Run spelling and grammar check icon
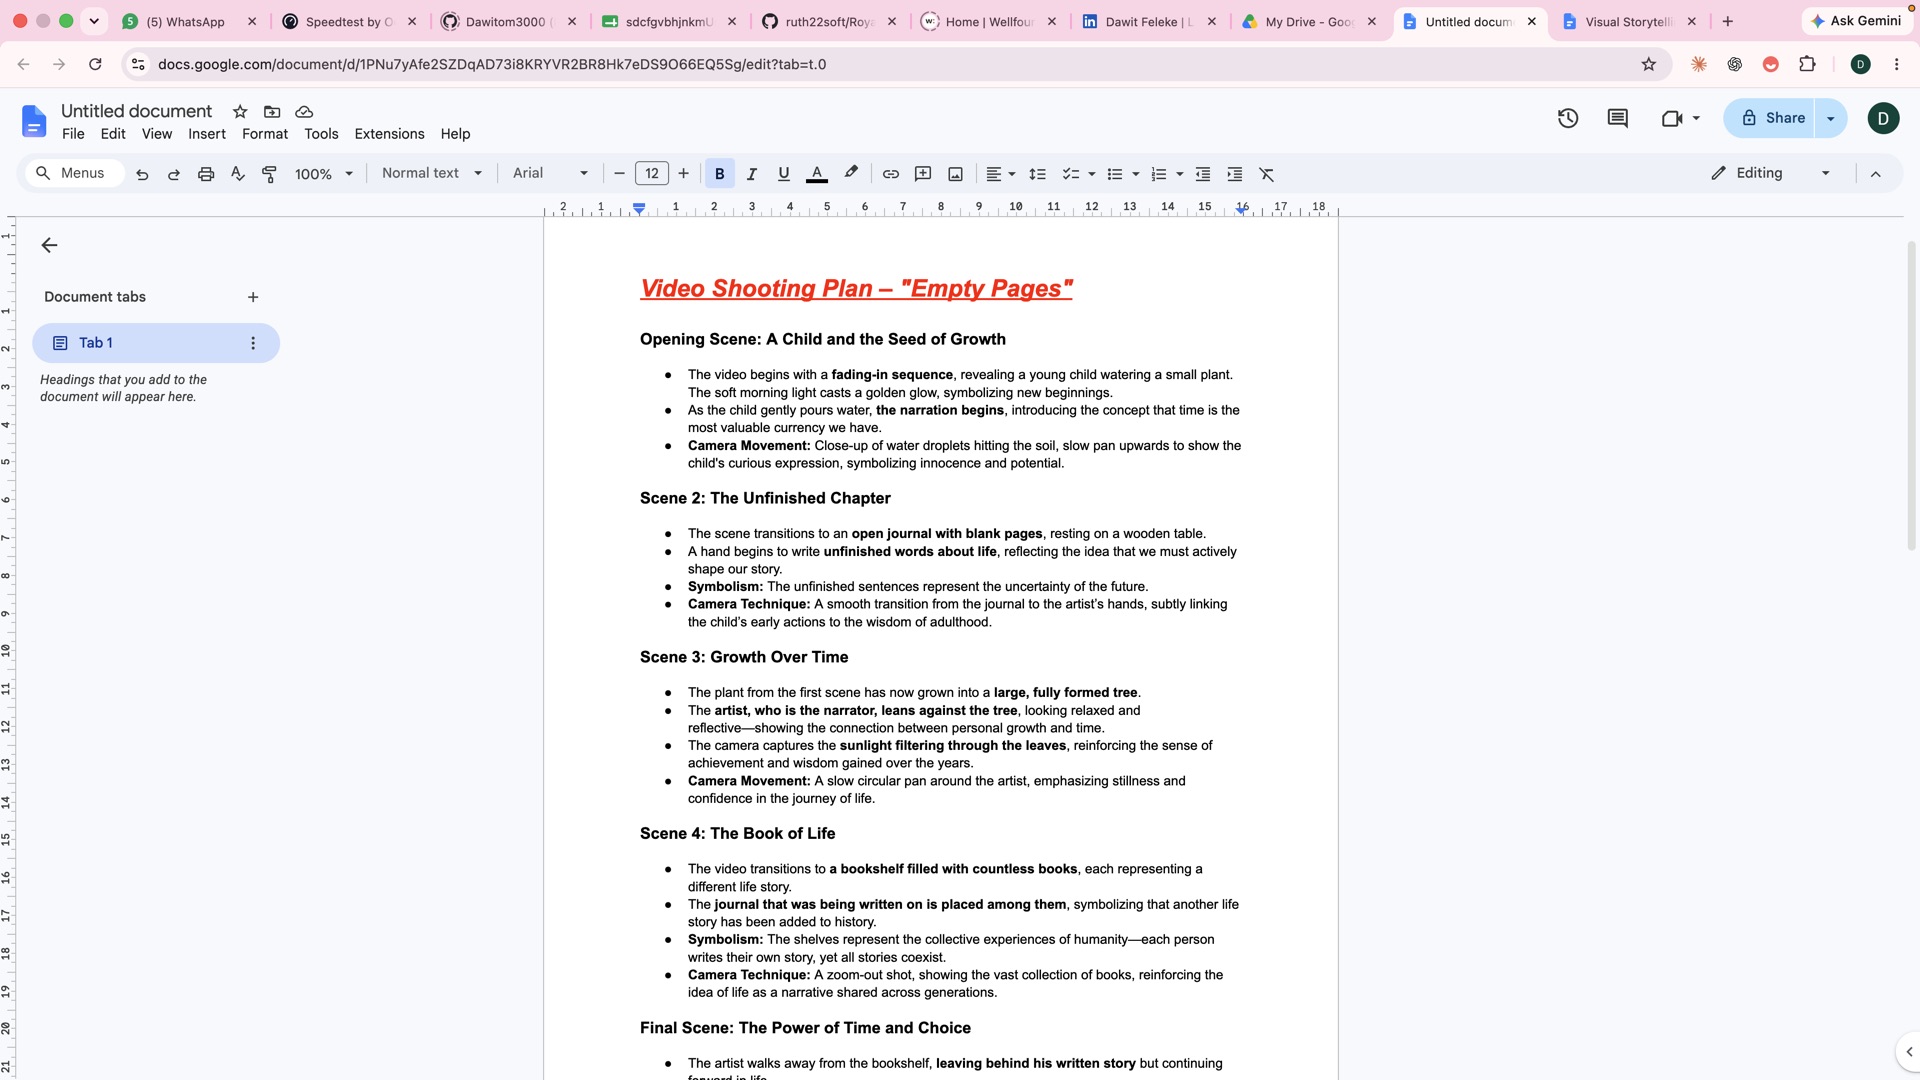Viewport: 1920px width, 1080px height. click(238, 174)
